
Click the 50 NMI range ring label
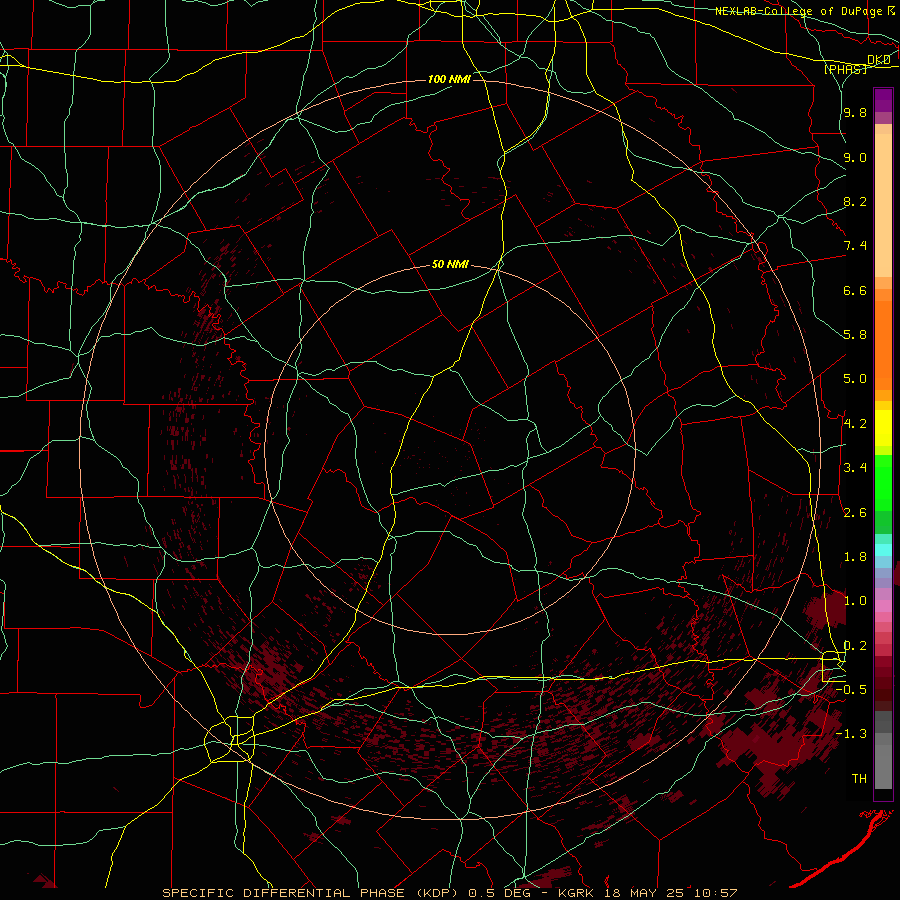[450, 264]
